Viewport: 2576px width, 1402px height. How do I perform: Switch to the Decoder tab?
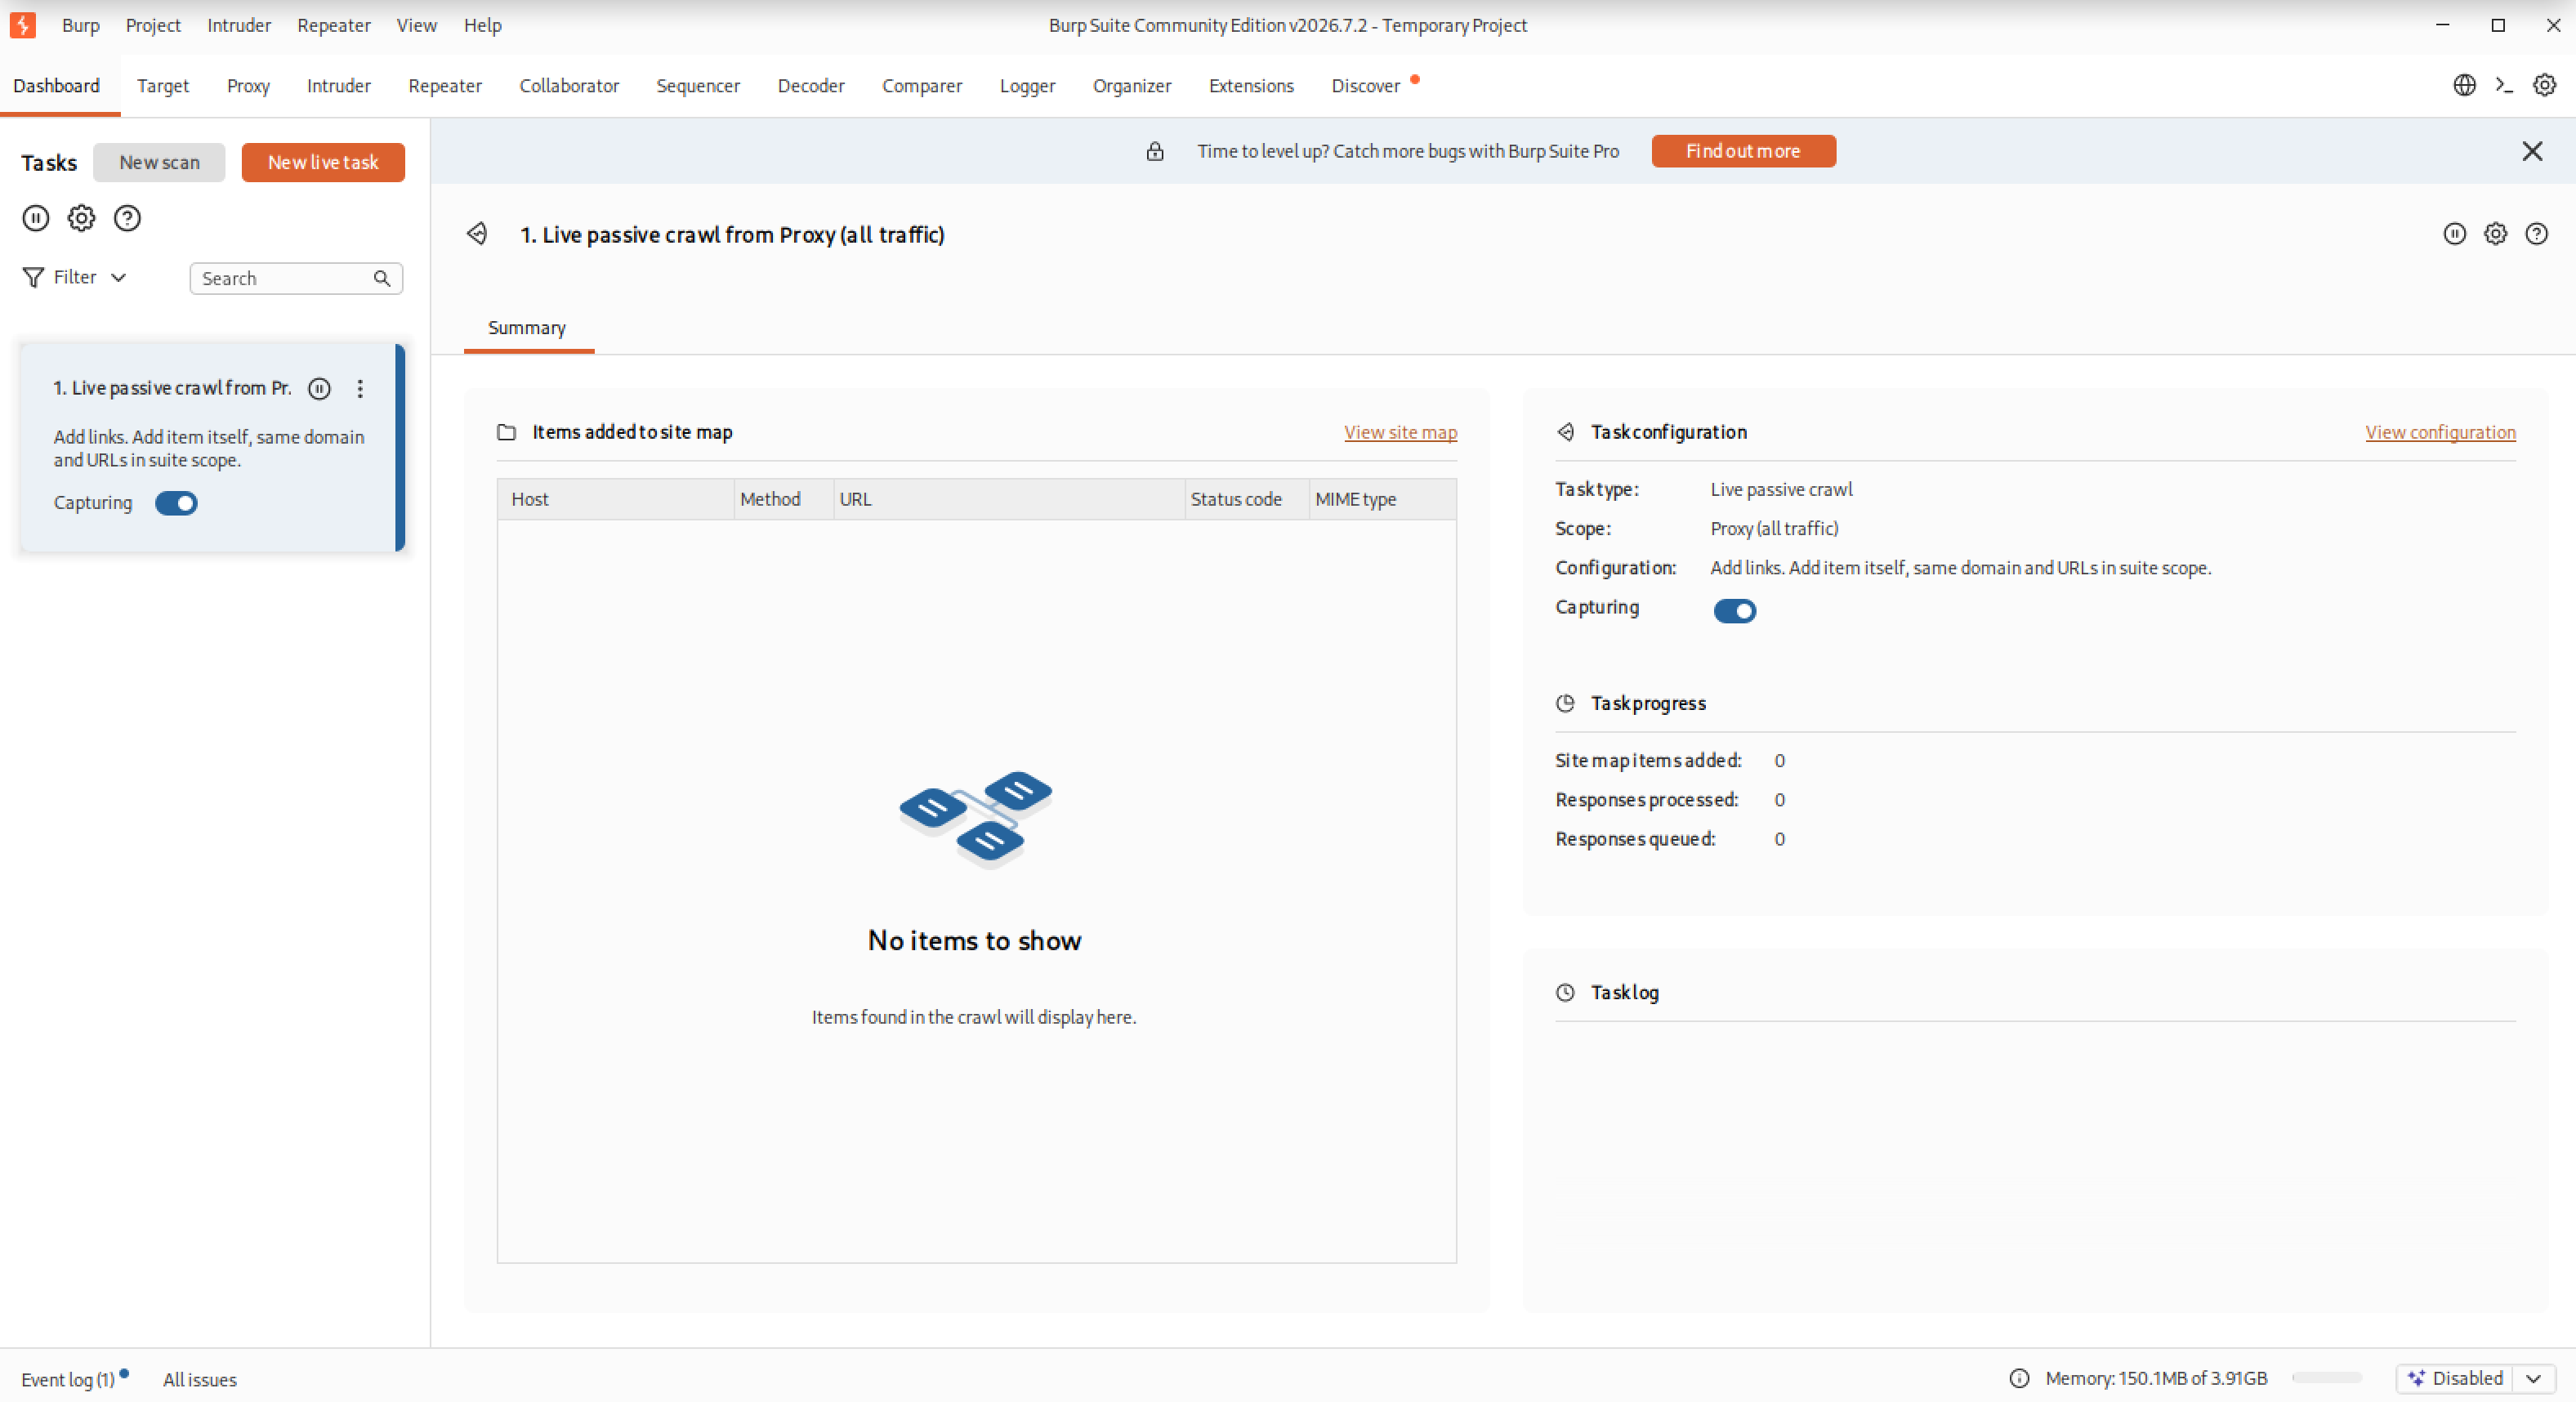tap(811, 85)
